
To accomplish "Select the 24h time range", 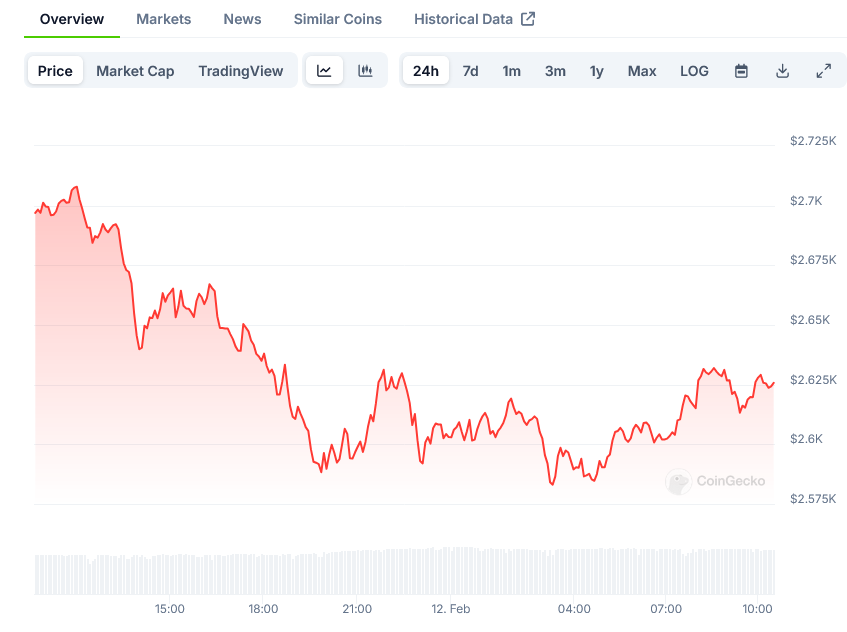I will click(426, 71).
